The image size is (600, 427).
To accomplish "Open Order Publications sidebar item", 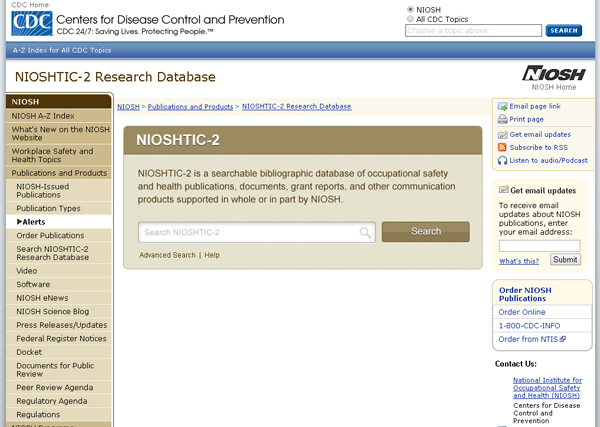I will [59, 235].
